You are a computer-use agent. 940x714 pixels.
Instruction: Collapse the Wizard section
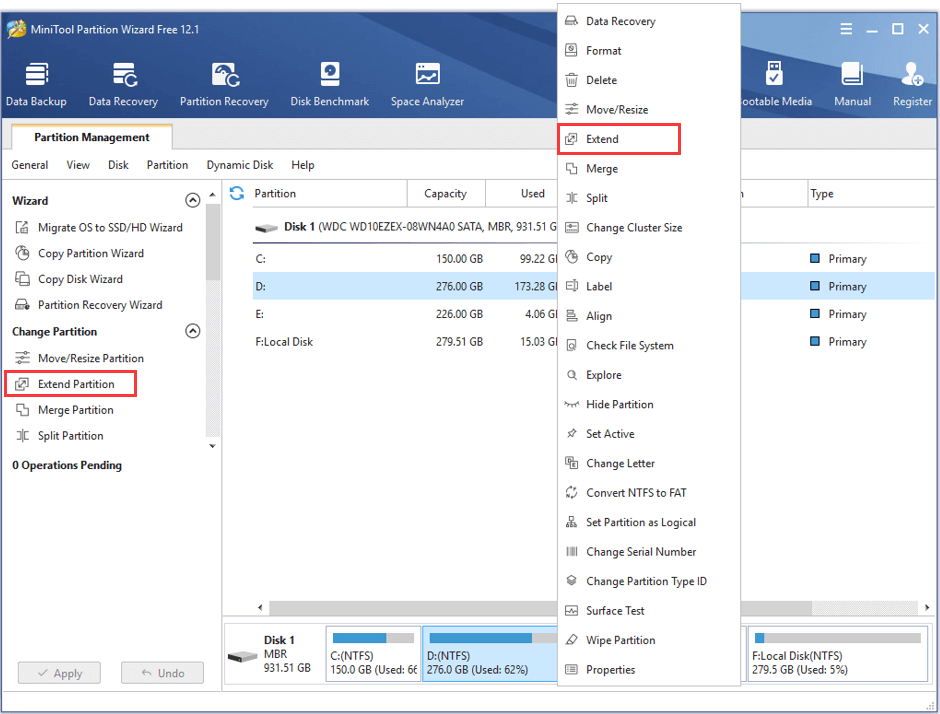click(192, 200)
